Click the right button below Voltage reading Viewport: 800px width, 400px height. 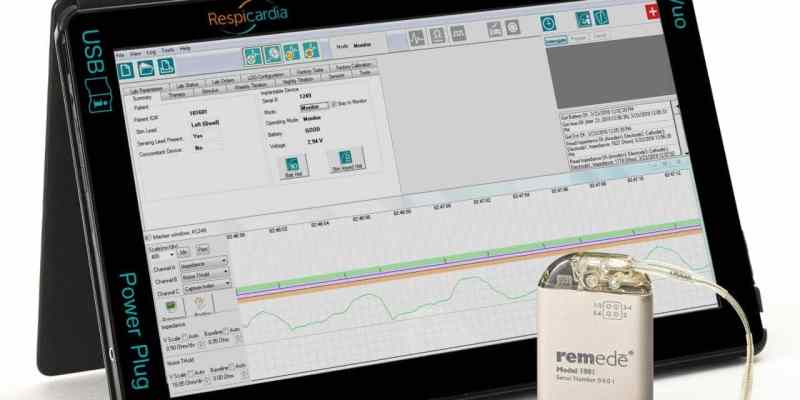pyautogui.click(x=346, y=160)
